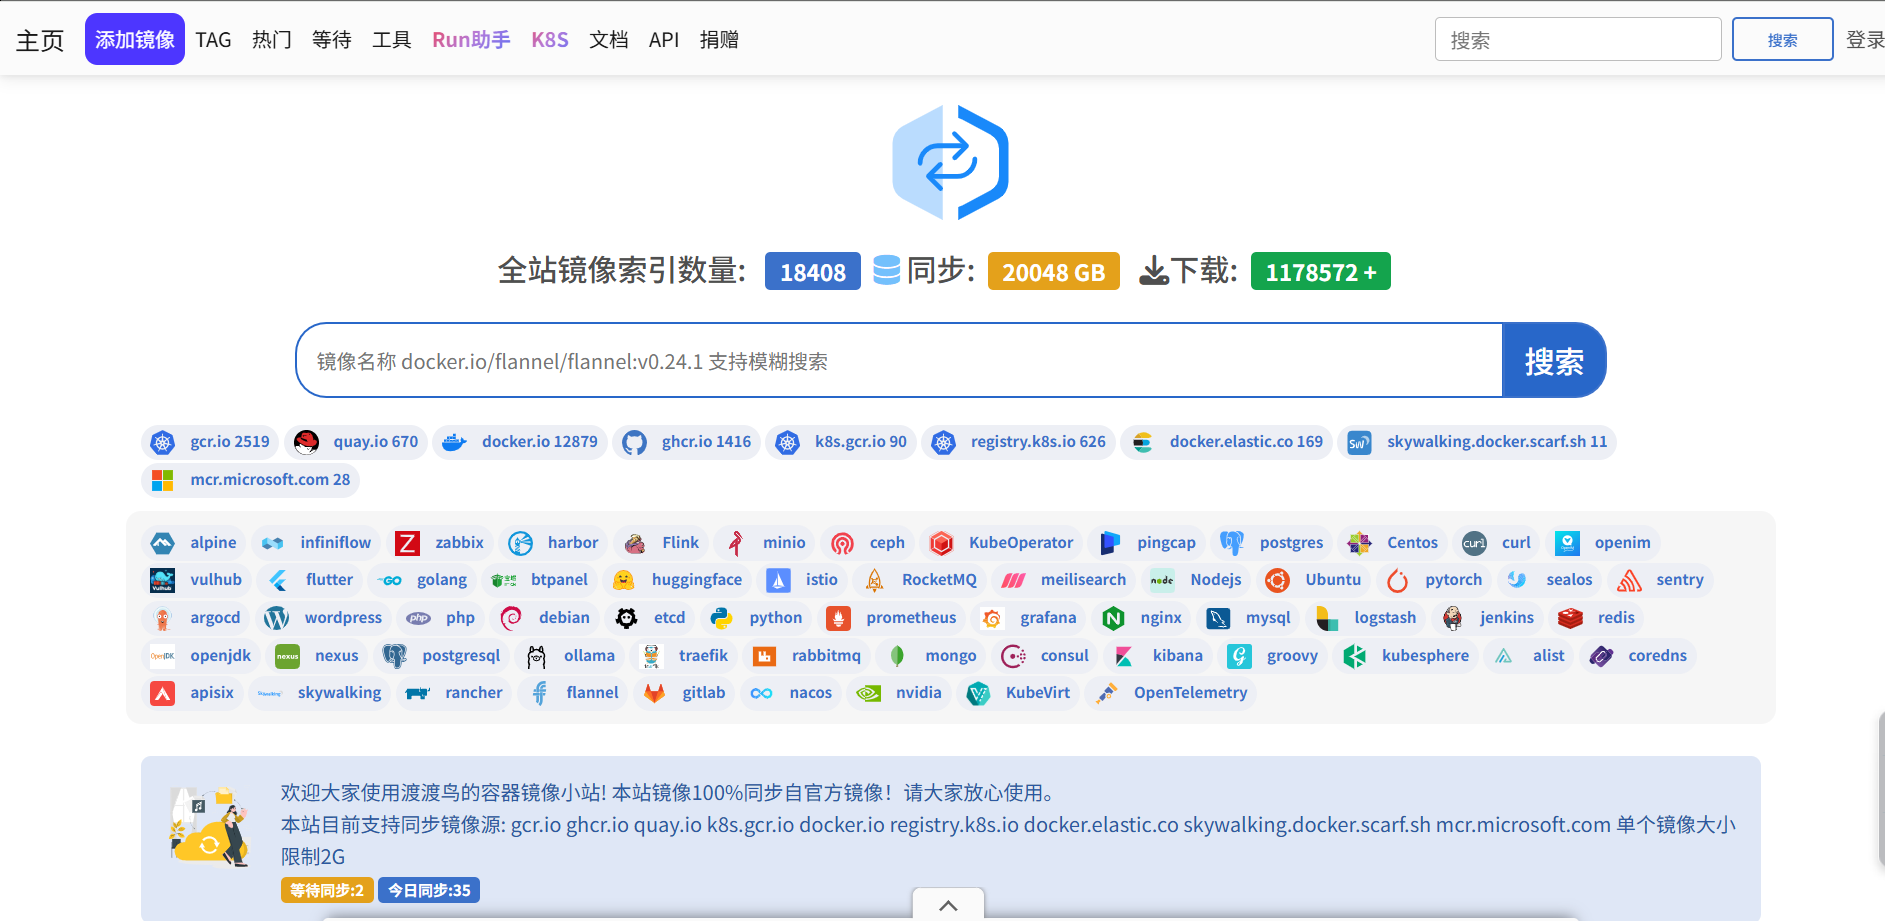Click the 18408 image index count badge
This screenshot has width=1885, height=921.
tap(813, 271)
